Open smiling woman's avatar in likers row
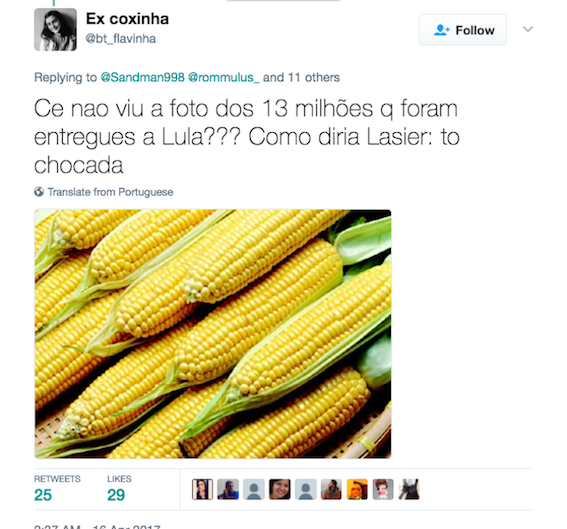This screenshot has width=567, height=529. (280, 489)
